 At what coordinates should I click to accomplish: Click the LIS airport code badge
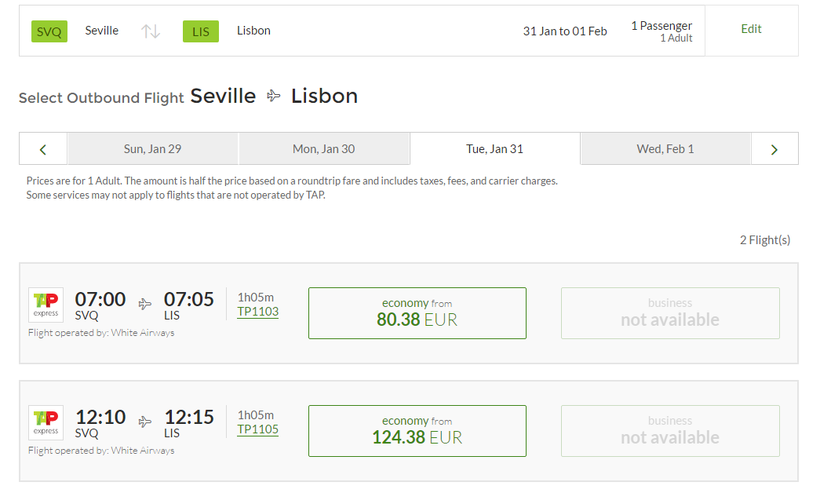point(200,31)
